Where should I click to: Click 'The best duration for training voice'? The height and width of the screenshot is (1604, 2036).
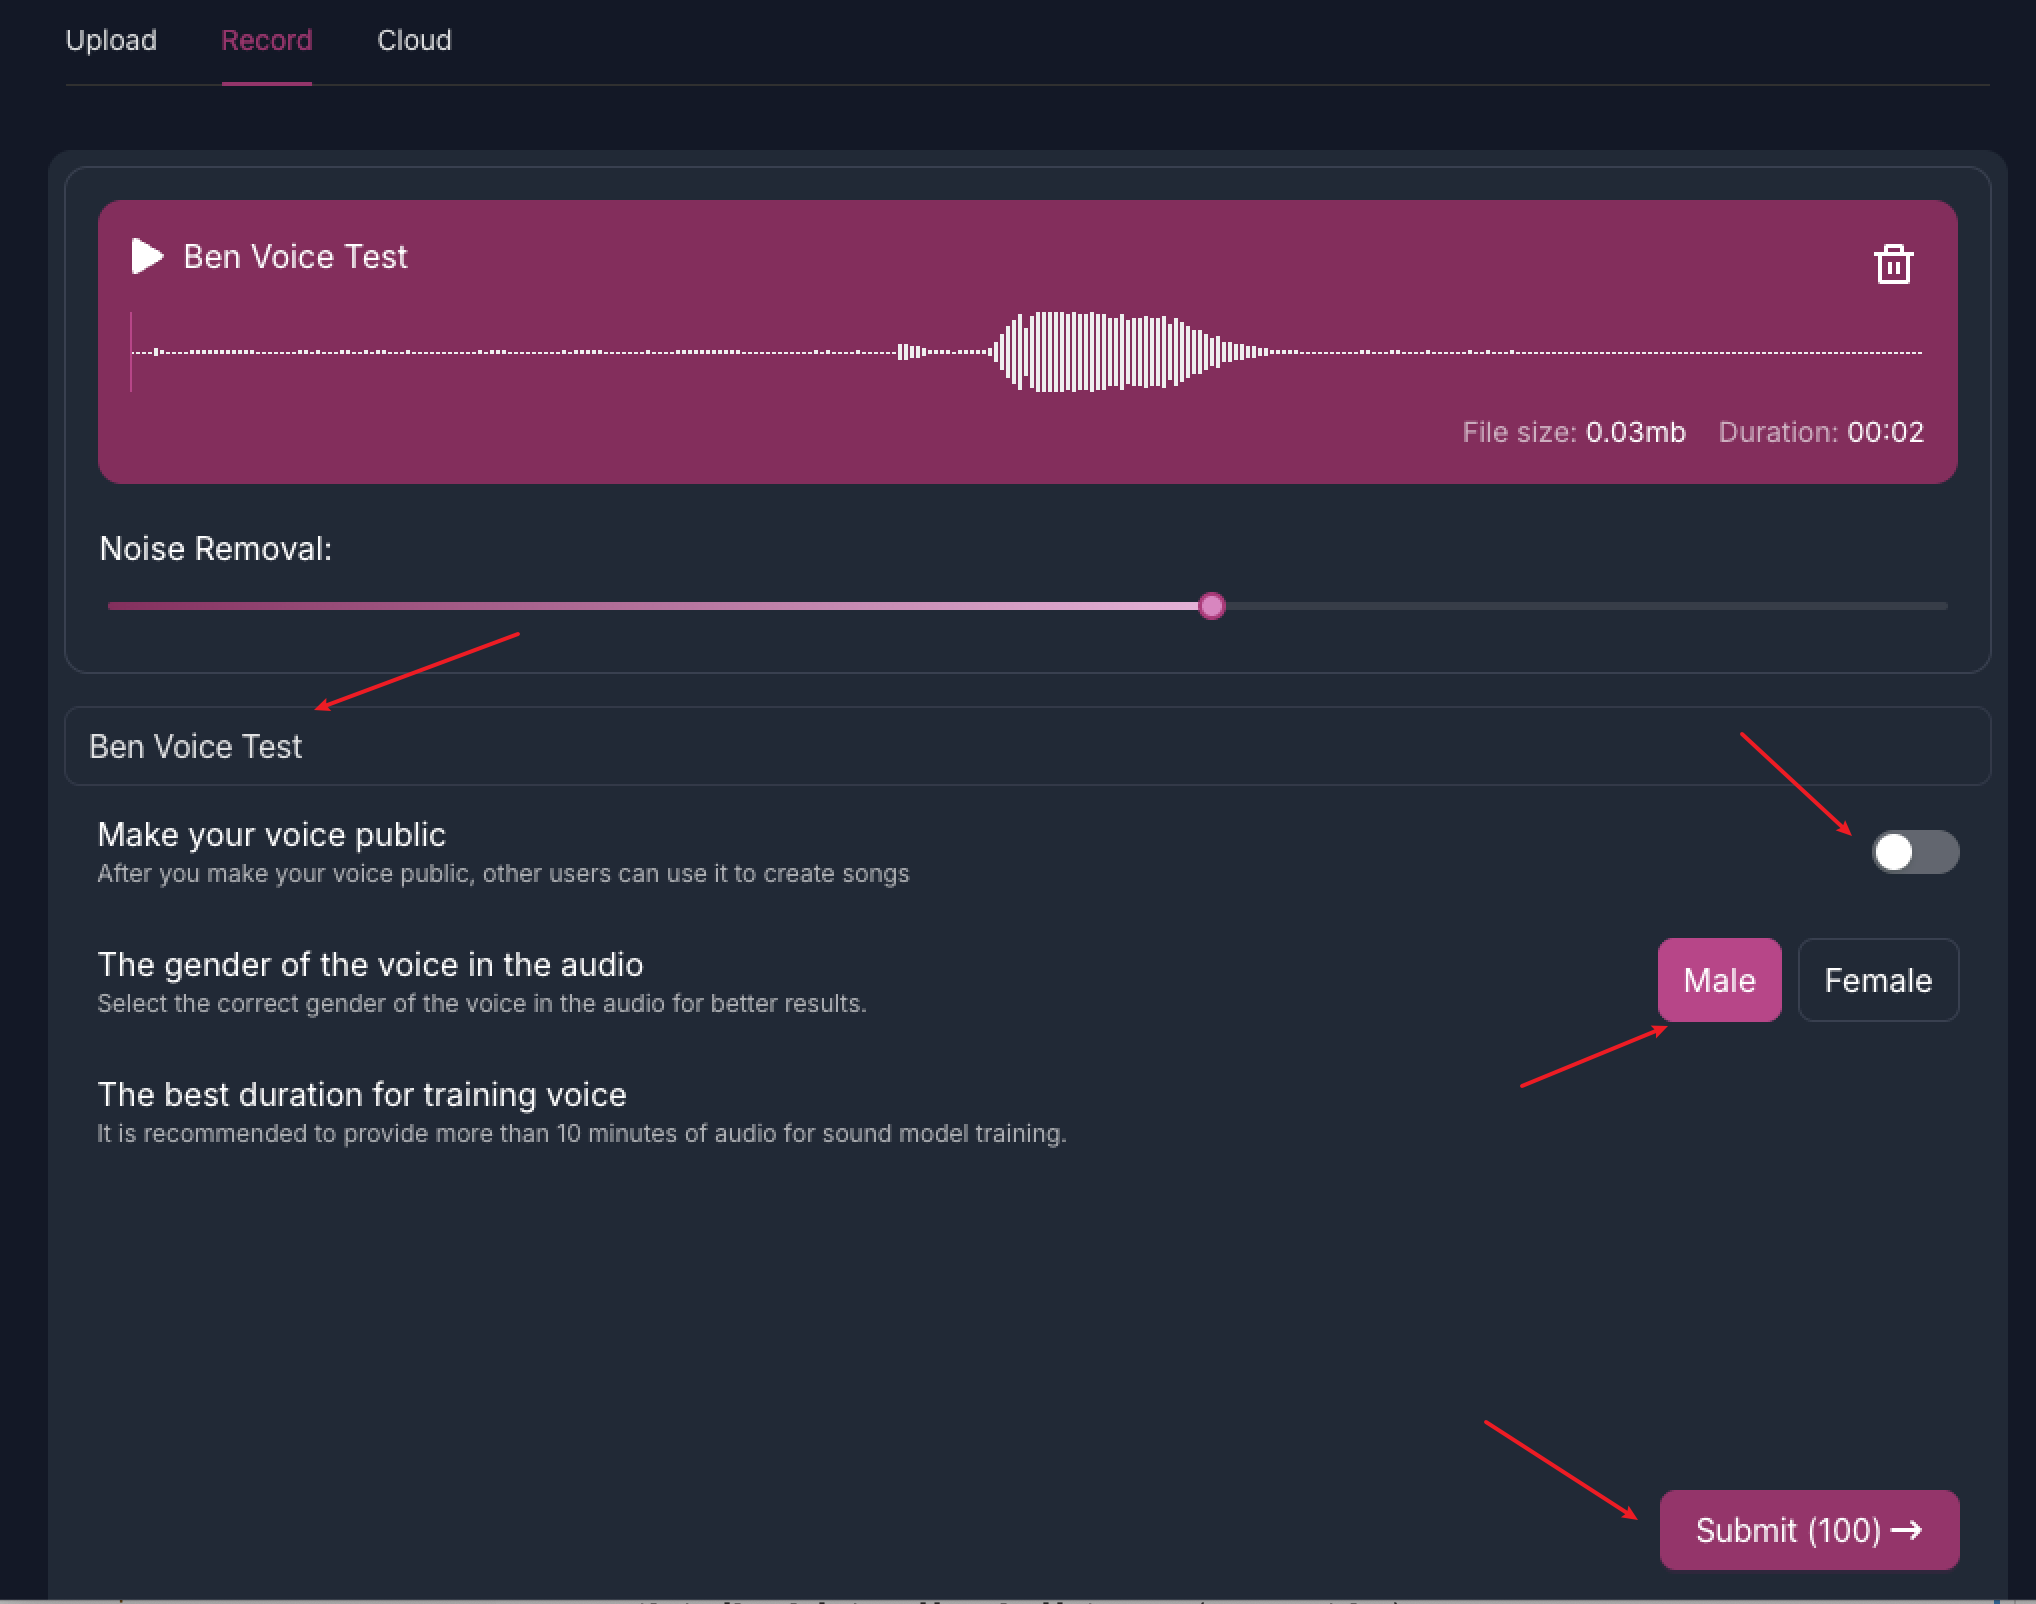(362, 1095)
